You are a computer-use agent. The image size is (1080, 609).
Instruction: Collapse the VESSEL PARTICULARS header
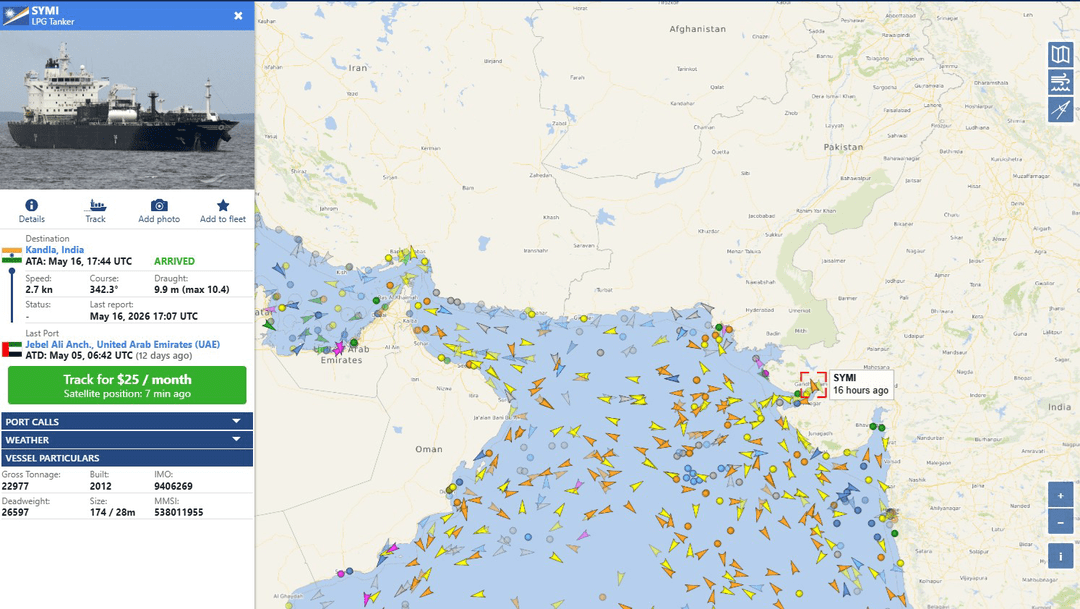(127, 457)
